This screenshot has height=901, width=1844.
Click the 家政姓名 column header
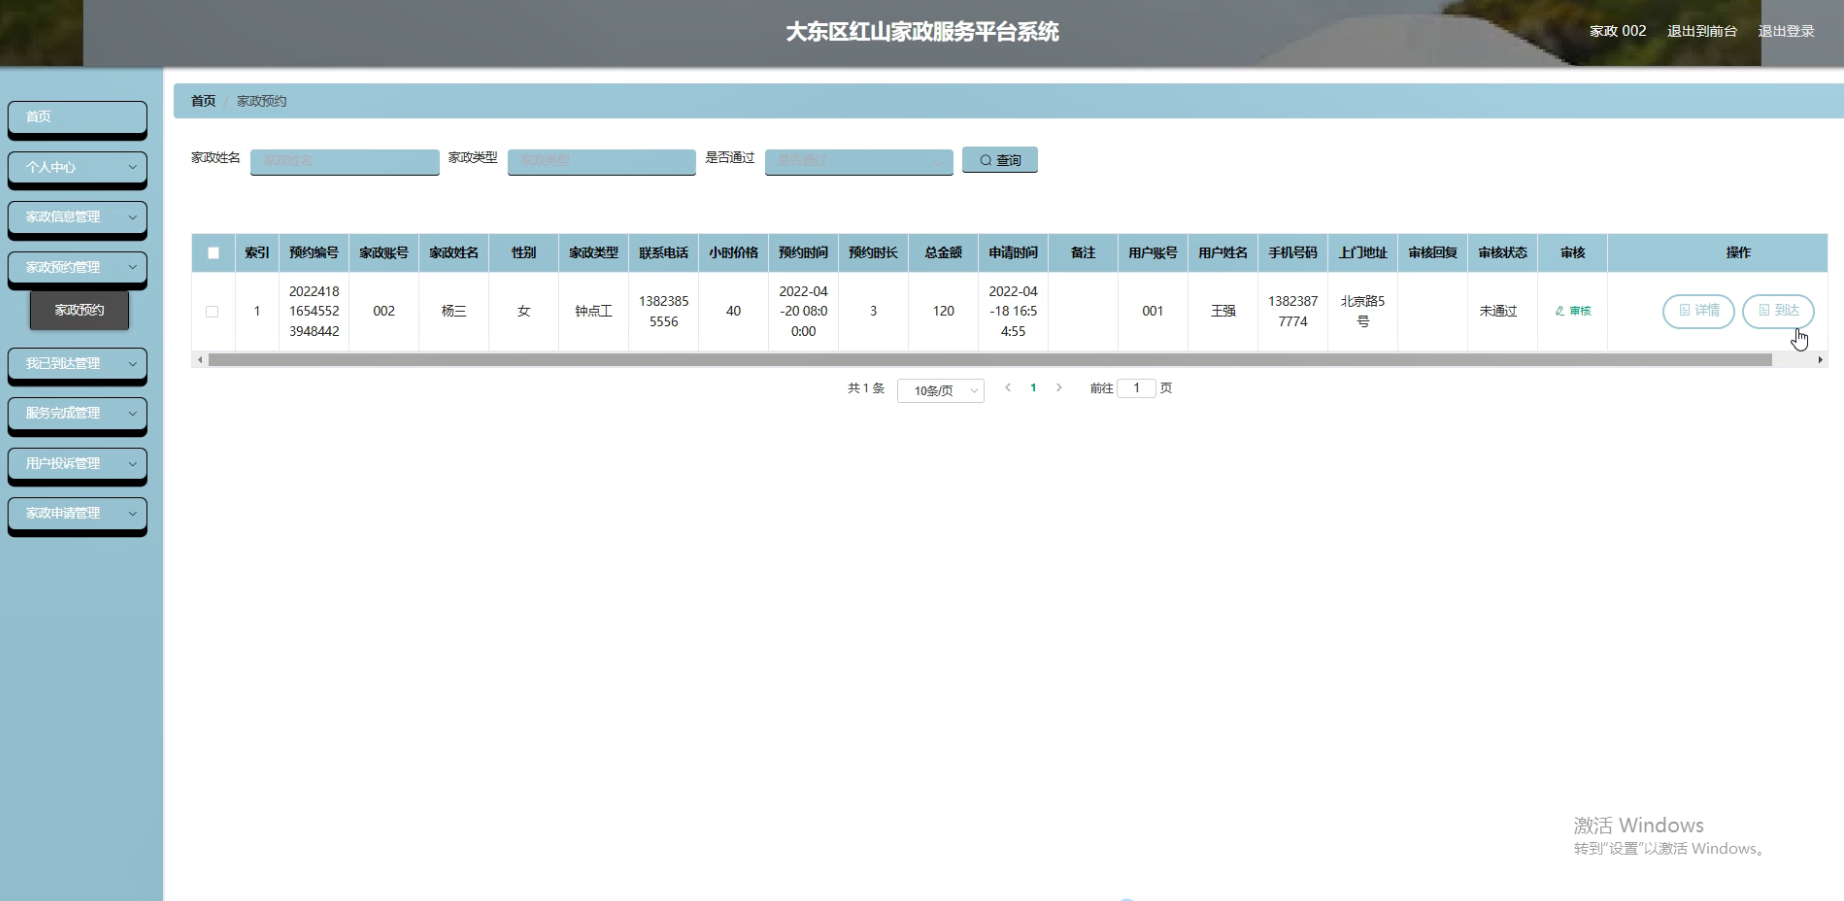[x=454, y=253]
